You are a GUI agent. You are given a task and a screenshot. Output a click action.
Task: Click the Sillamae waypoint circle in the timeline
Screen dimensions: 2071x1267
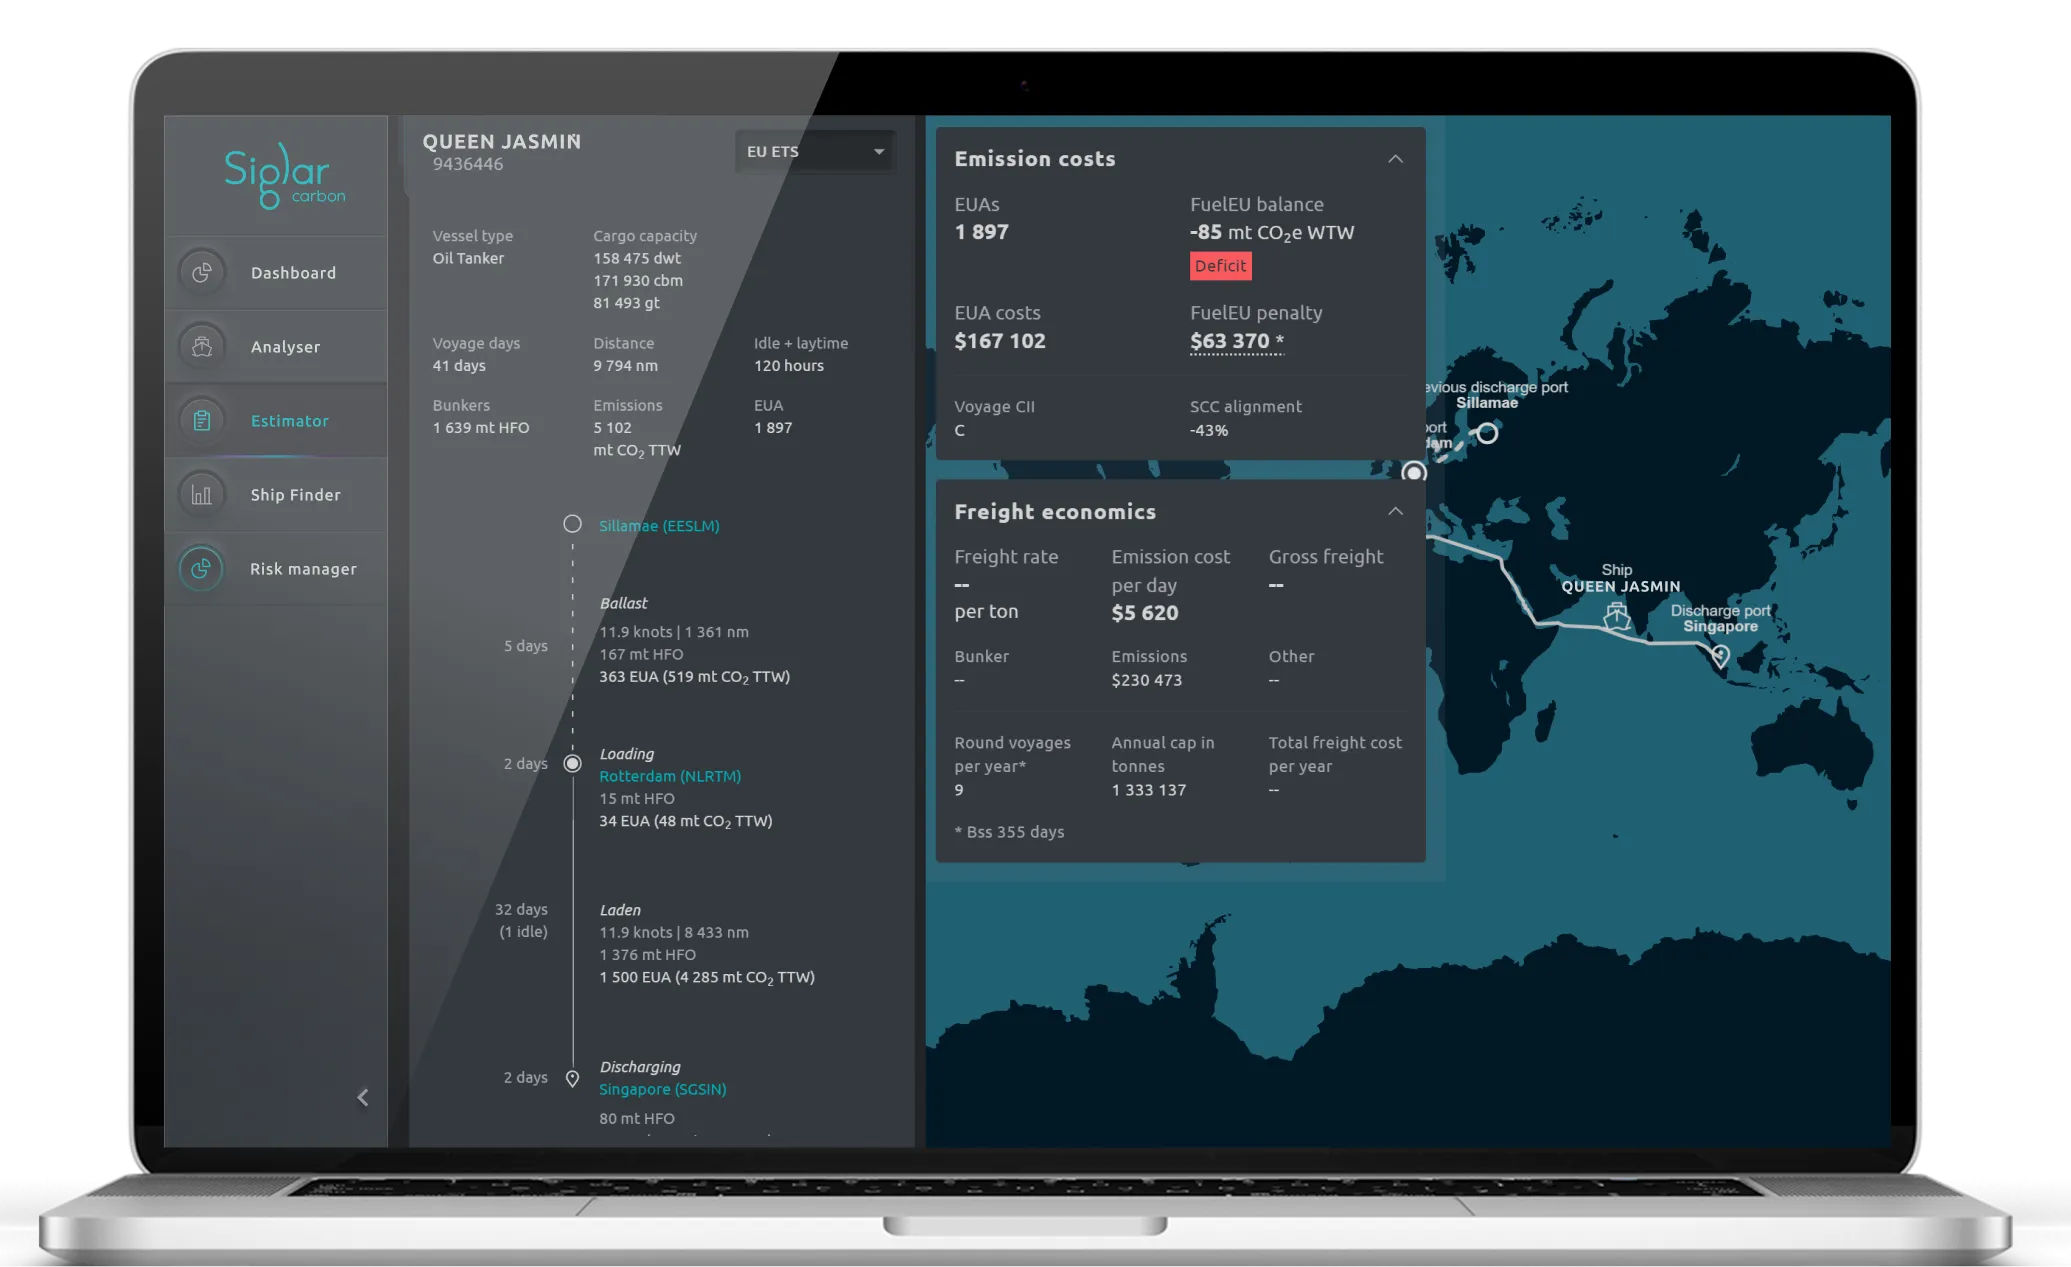(x=572, y=523)
